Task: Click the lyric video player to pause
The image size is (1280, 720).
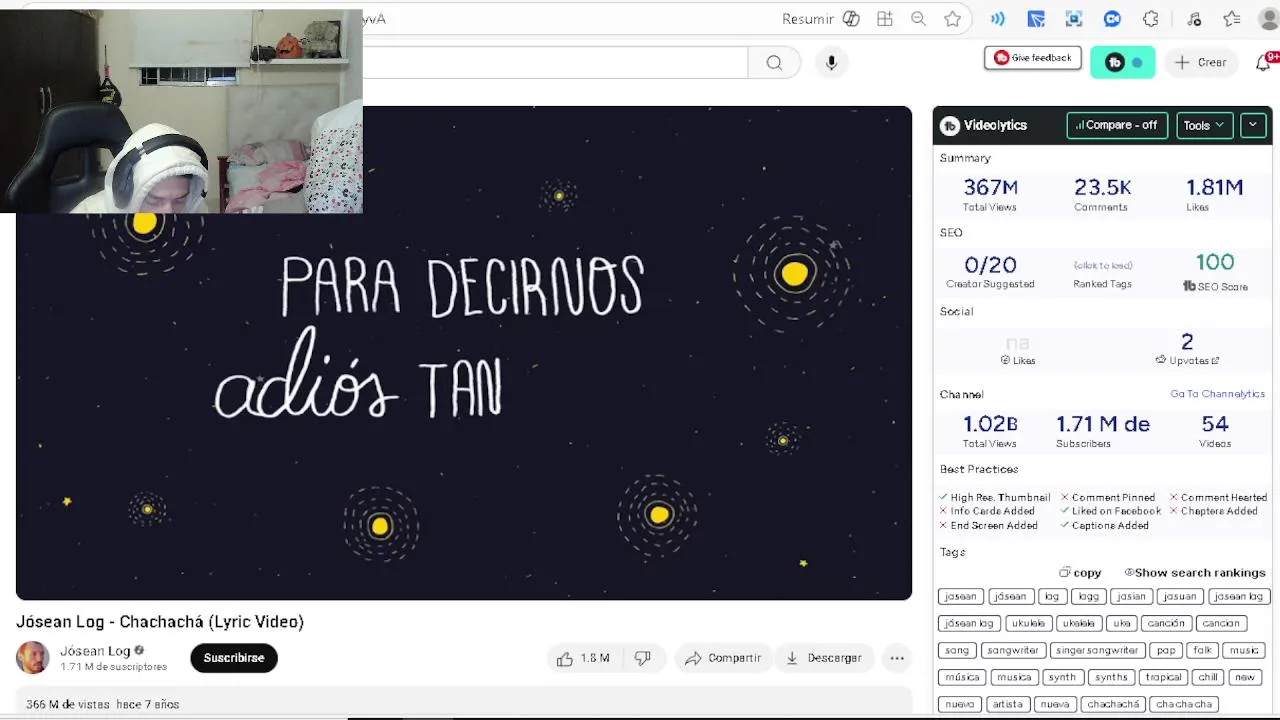Action: click(x=464, y=353)
